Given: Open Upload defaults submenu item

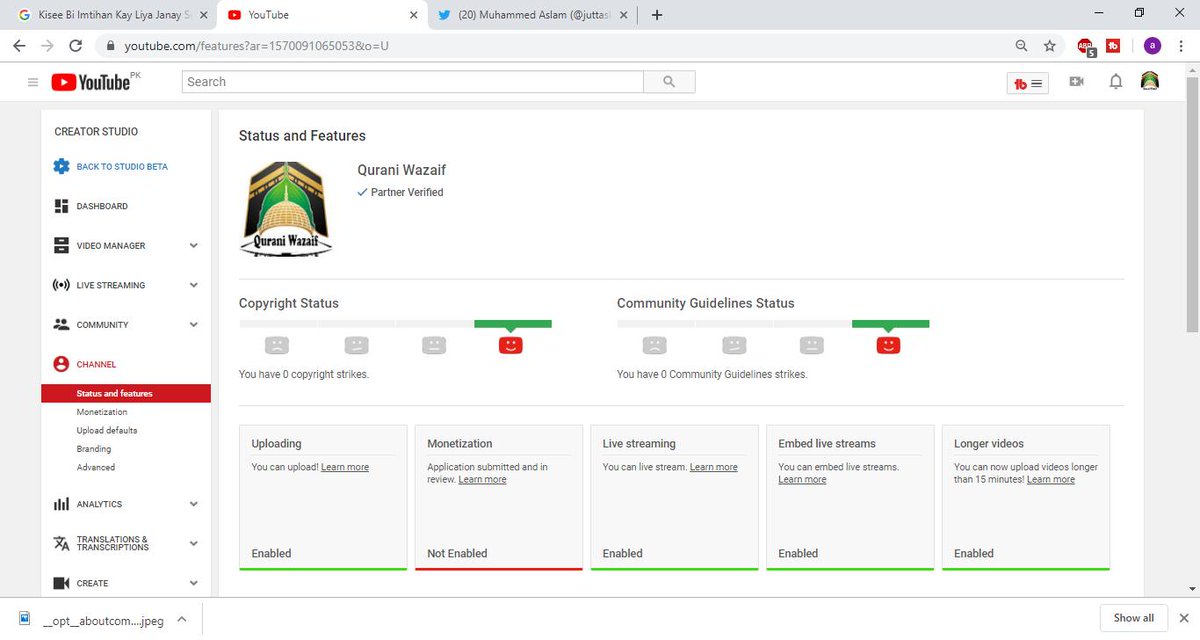Looking at the screenshot, I should [107, 430].
